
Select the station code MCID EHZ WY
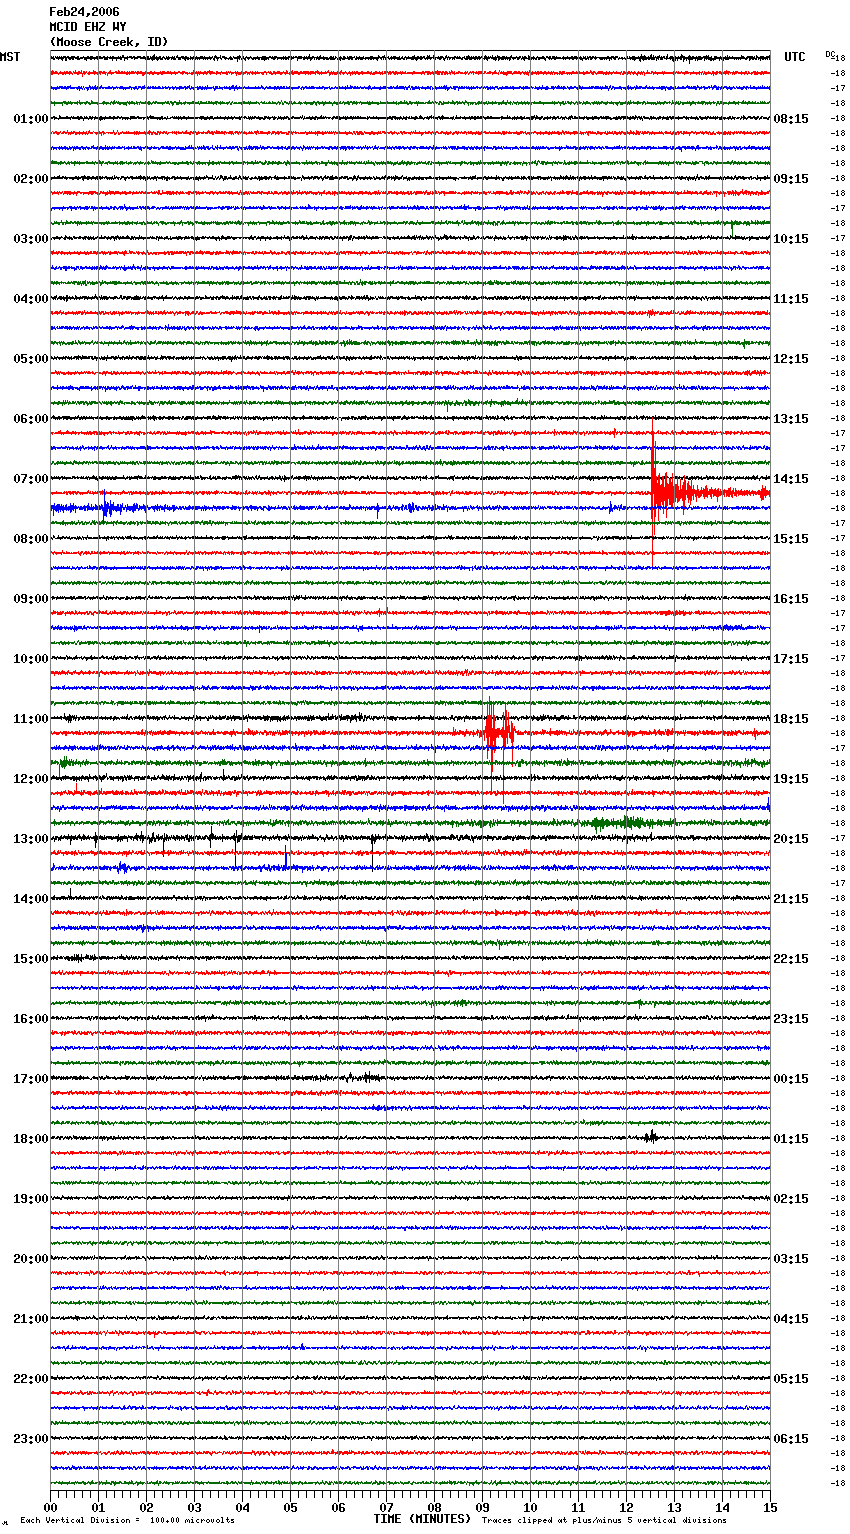88,27
